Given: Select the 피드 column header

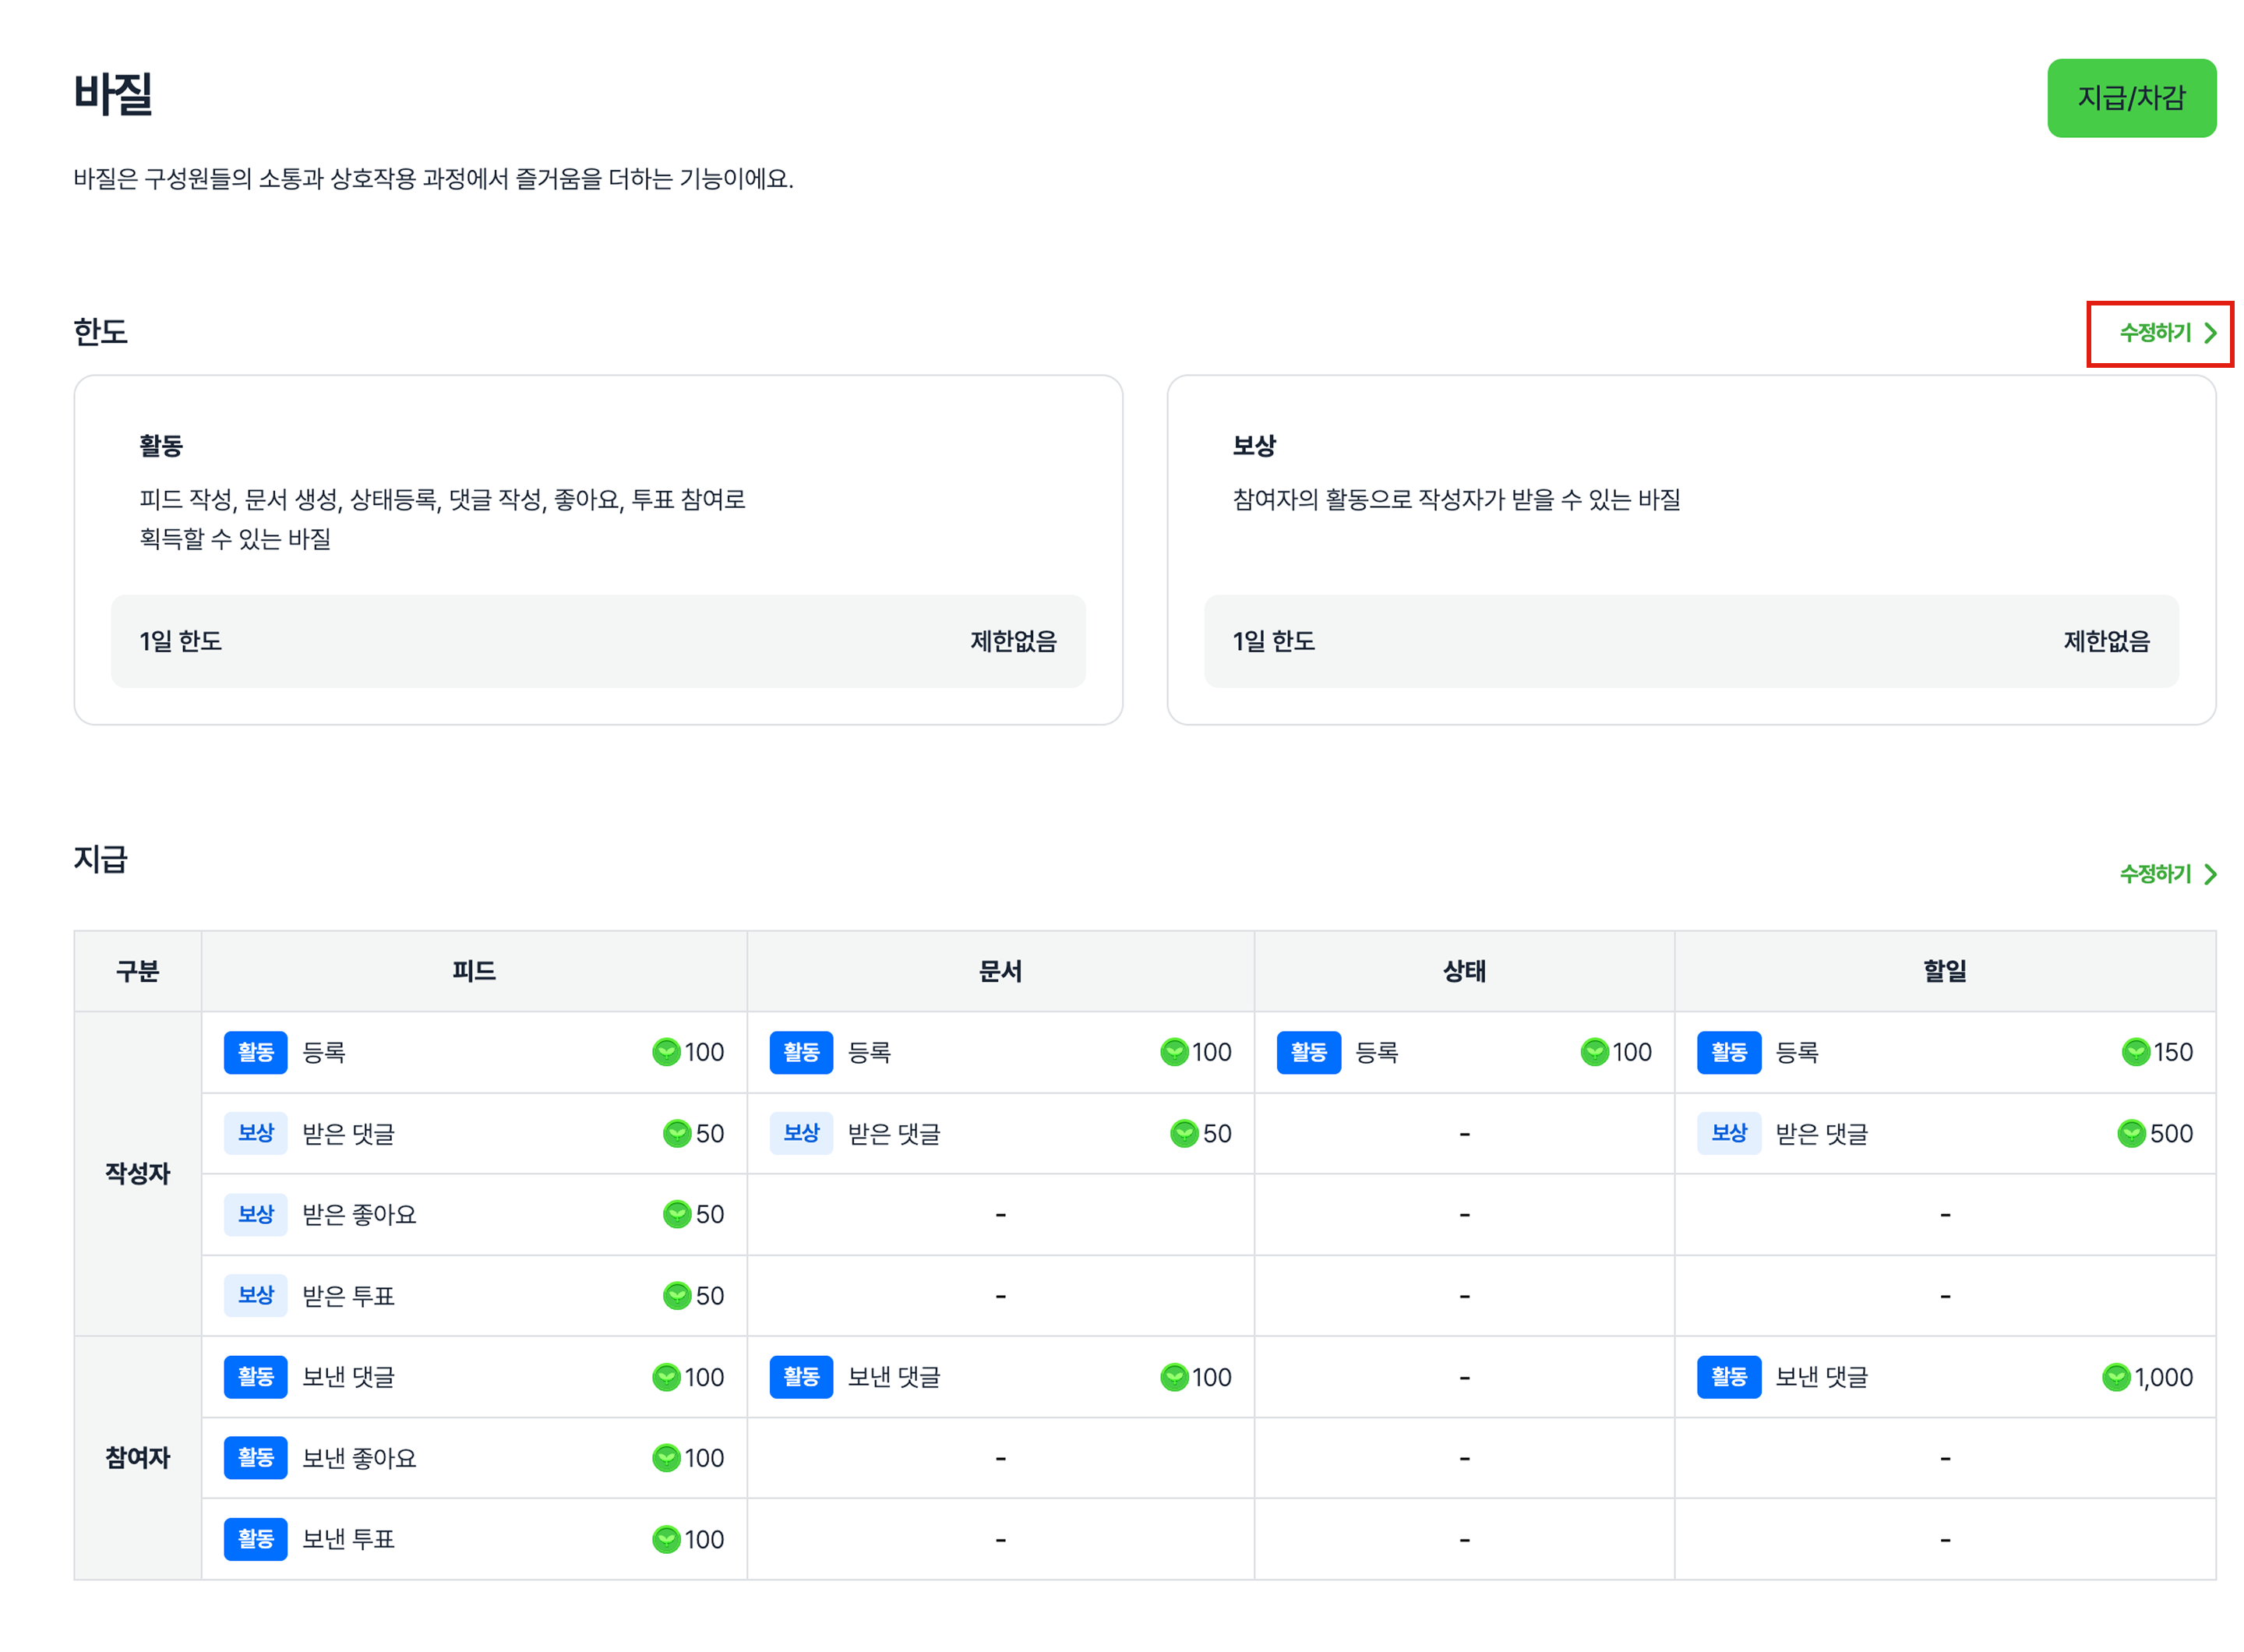Looking at the screenshot, I should pos(473,971).
